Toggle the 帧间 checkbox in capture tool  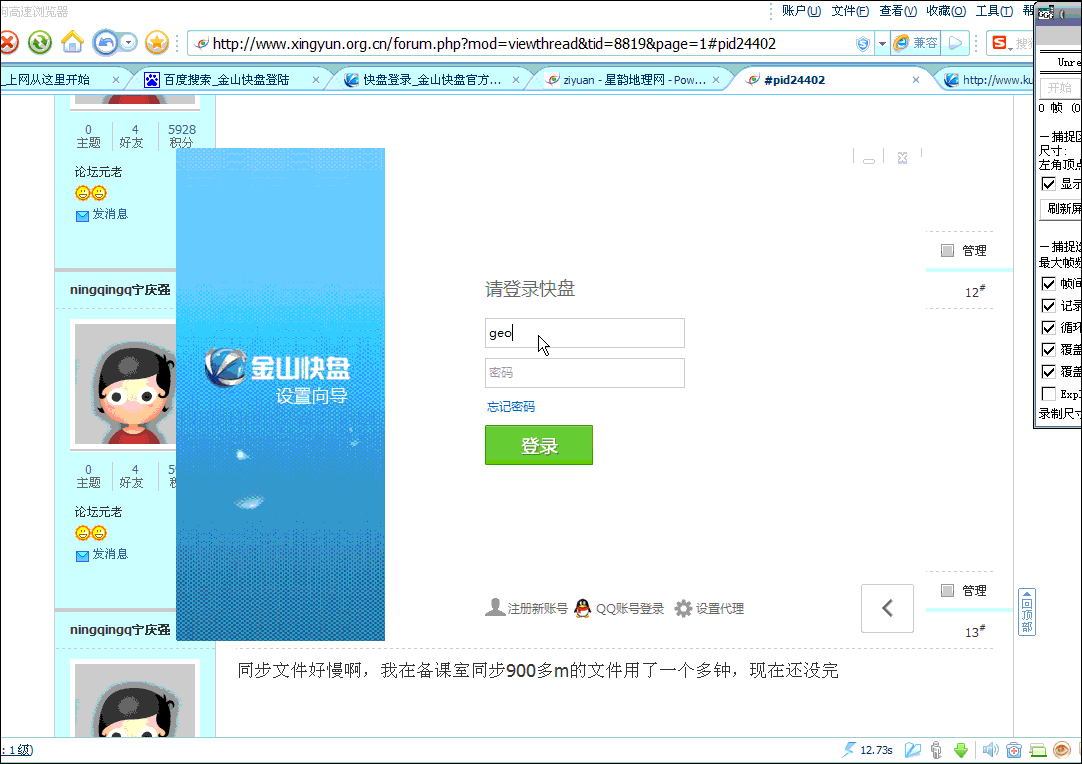1048,284
